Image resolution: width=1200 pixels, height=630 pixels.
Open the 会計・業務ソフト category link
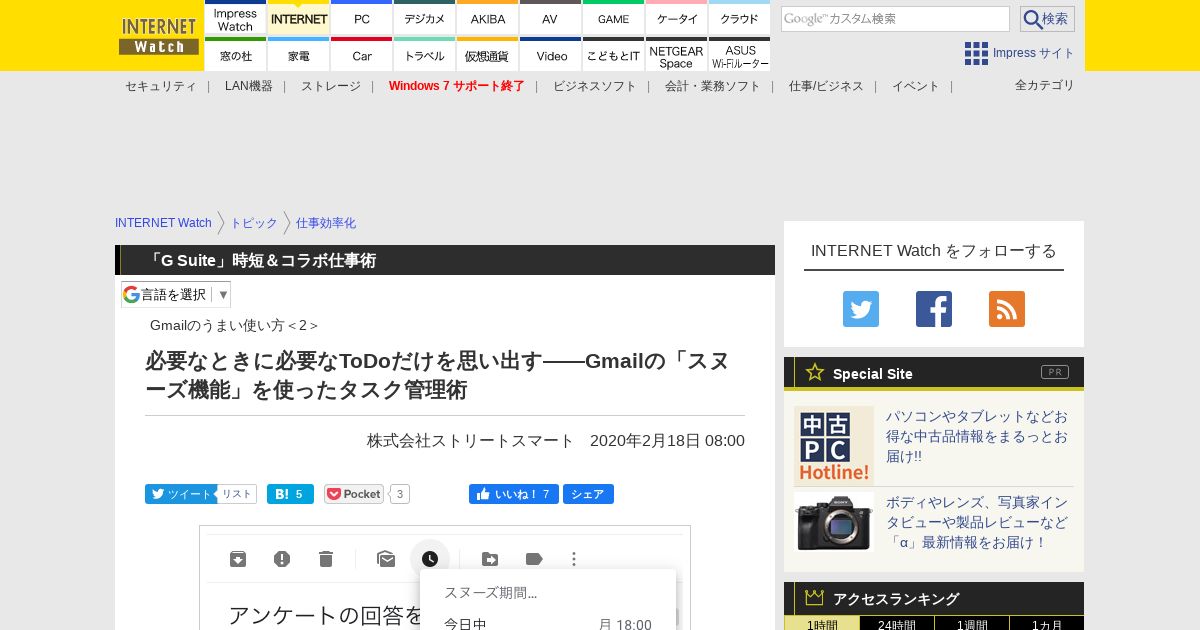(713, 86)
